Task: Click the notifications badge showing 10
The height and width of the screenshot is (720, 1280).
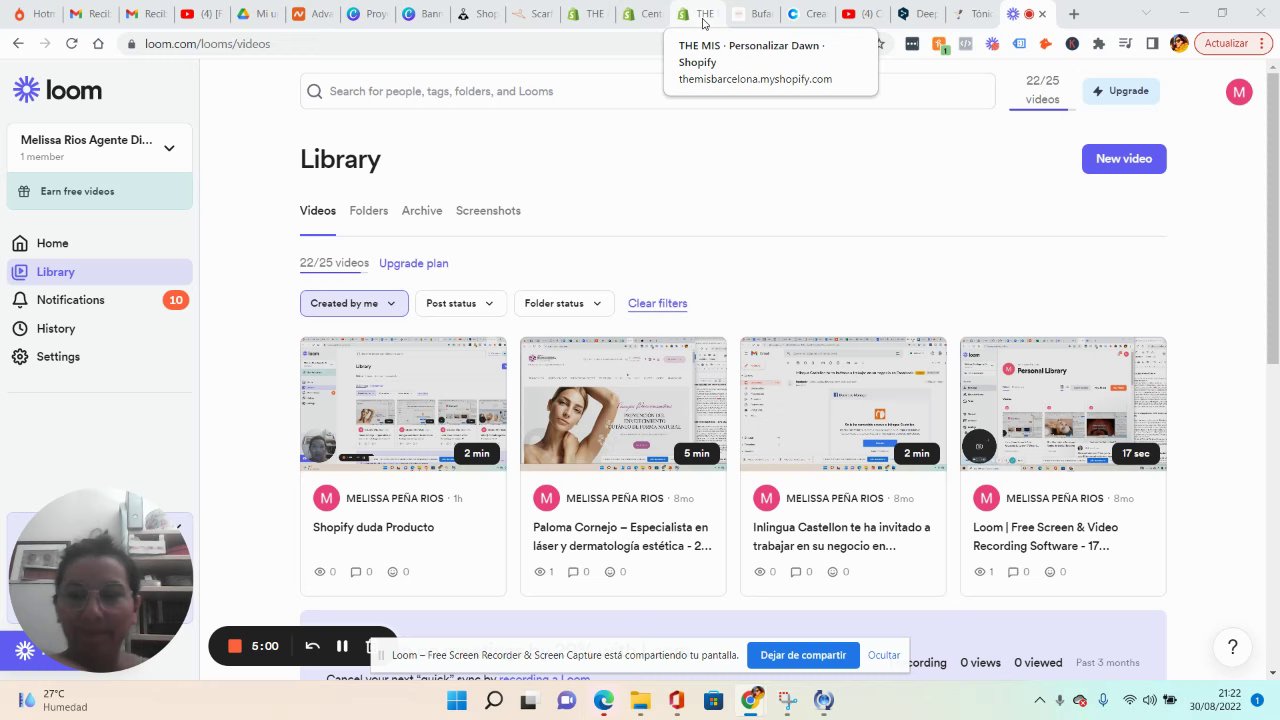Action: pyautogui.click(x=176, y=300)
